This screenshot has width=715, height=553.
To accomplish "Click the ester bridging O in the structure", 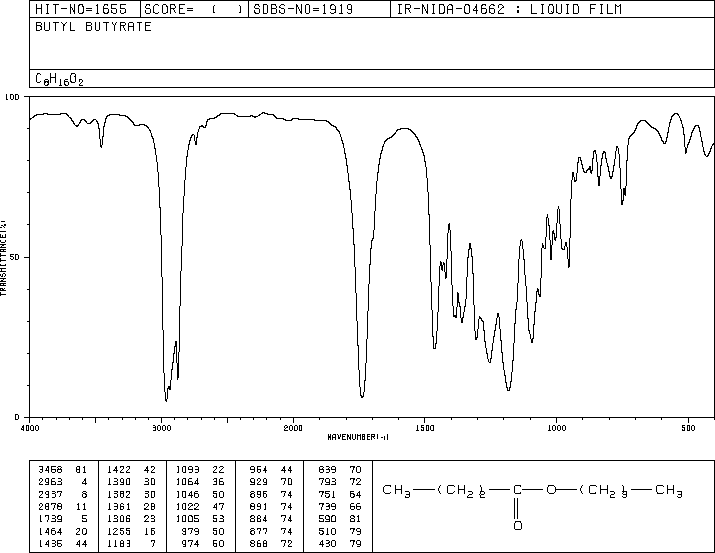I will coord(551,490).
